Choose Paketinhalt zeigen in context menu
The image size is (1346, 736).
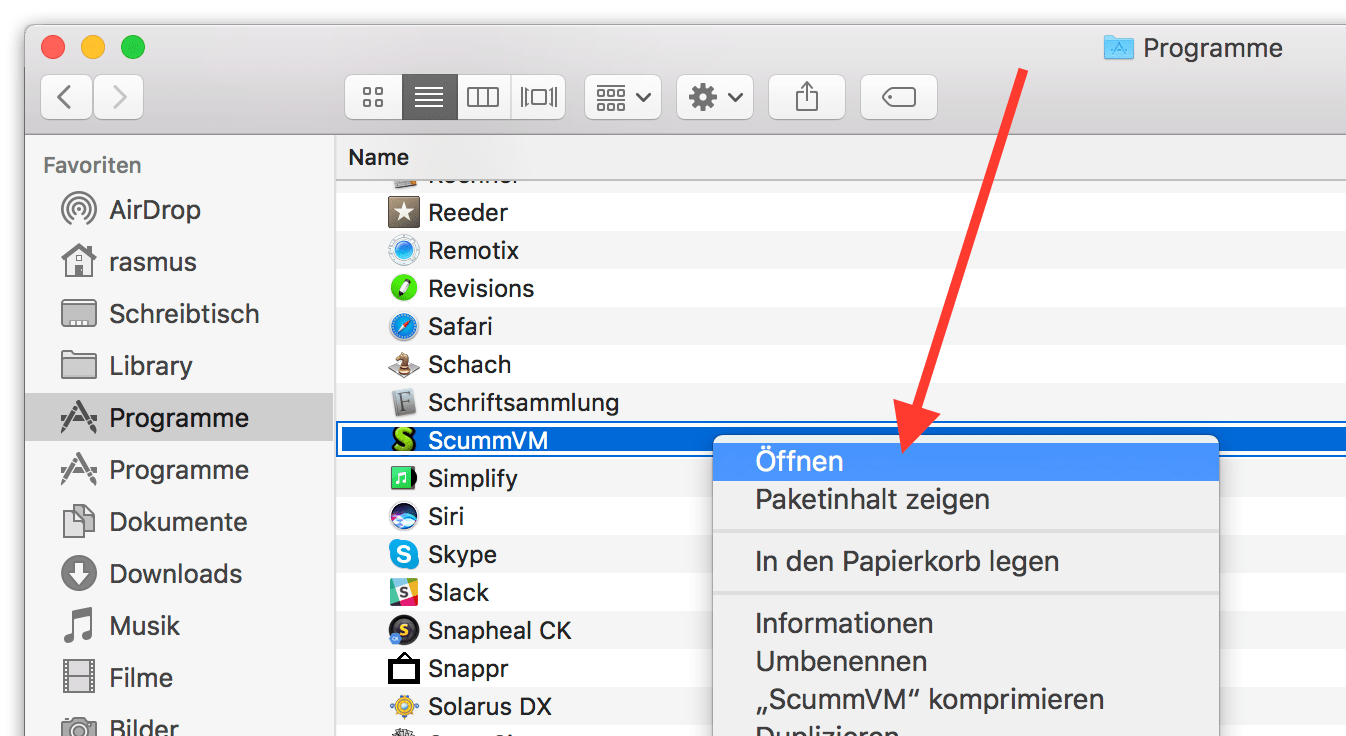pos(966,499)
